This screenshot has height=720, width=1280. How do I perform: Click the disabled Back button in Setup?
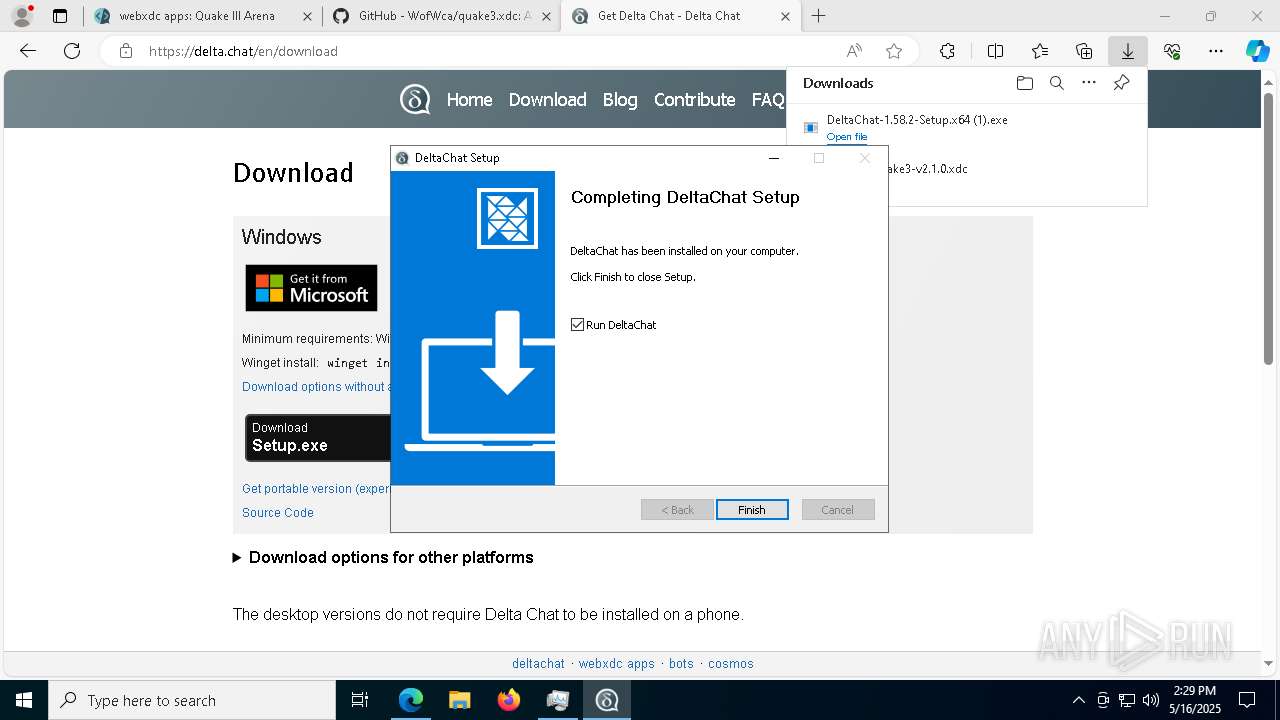point(677,510)
